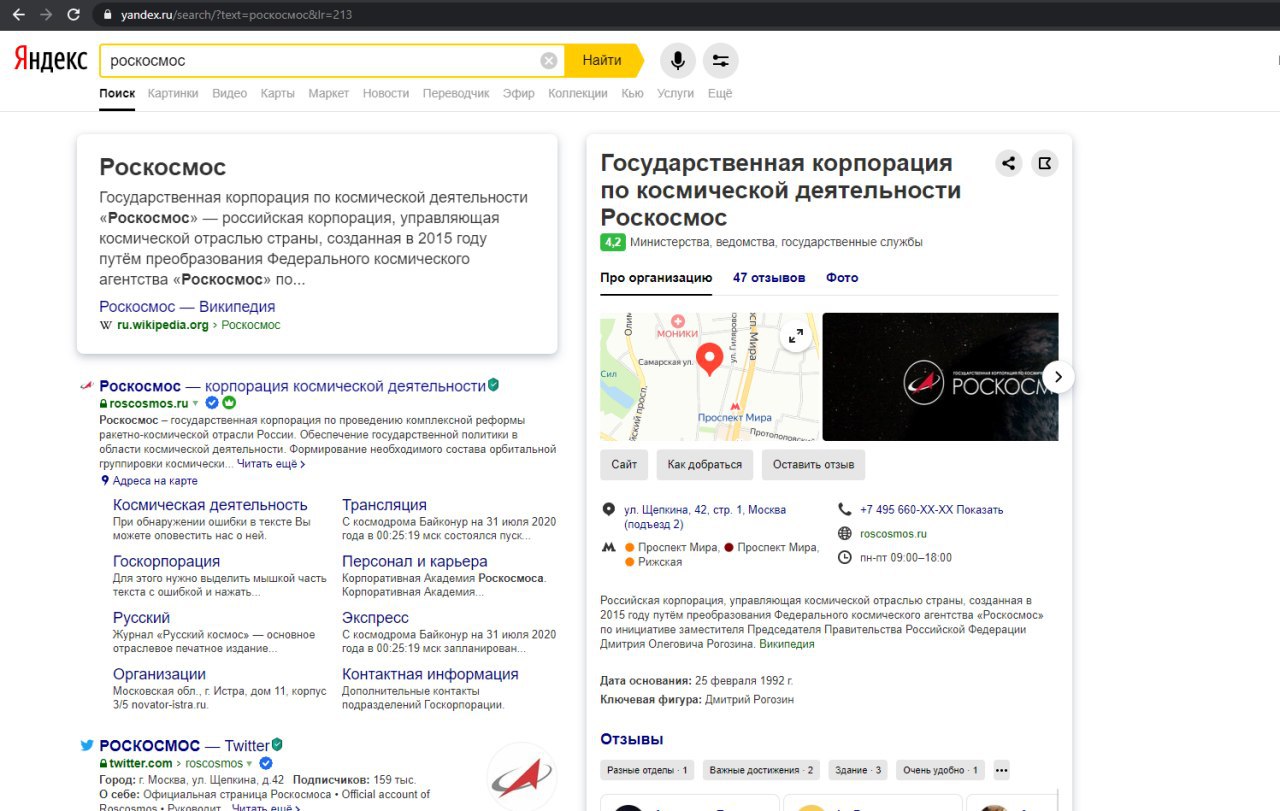This screenshot has height=811, width=1280.
Task: Open dropdown arrow after roscosmos.ru URL
Action: [x=196, y=404]
